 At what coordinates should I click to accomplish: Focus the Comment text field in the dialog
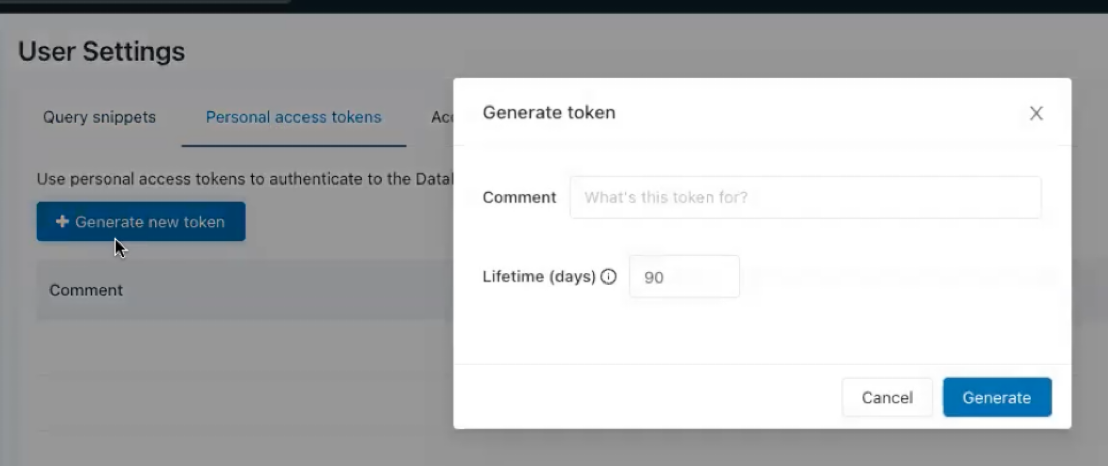tap(805, 198)
